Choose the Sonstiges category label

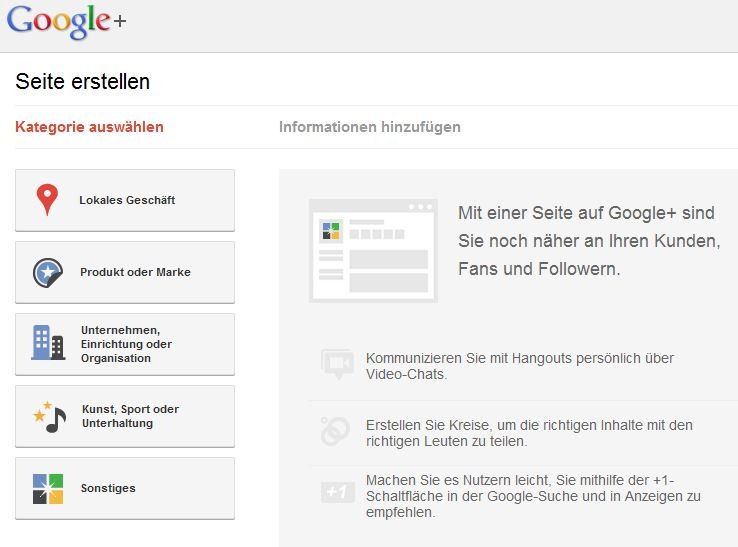pyautogui.click(x=108, y=488)
